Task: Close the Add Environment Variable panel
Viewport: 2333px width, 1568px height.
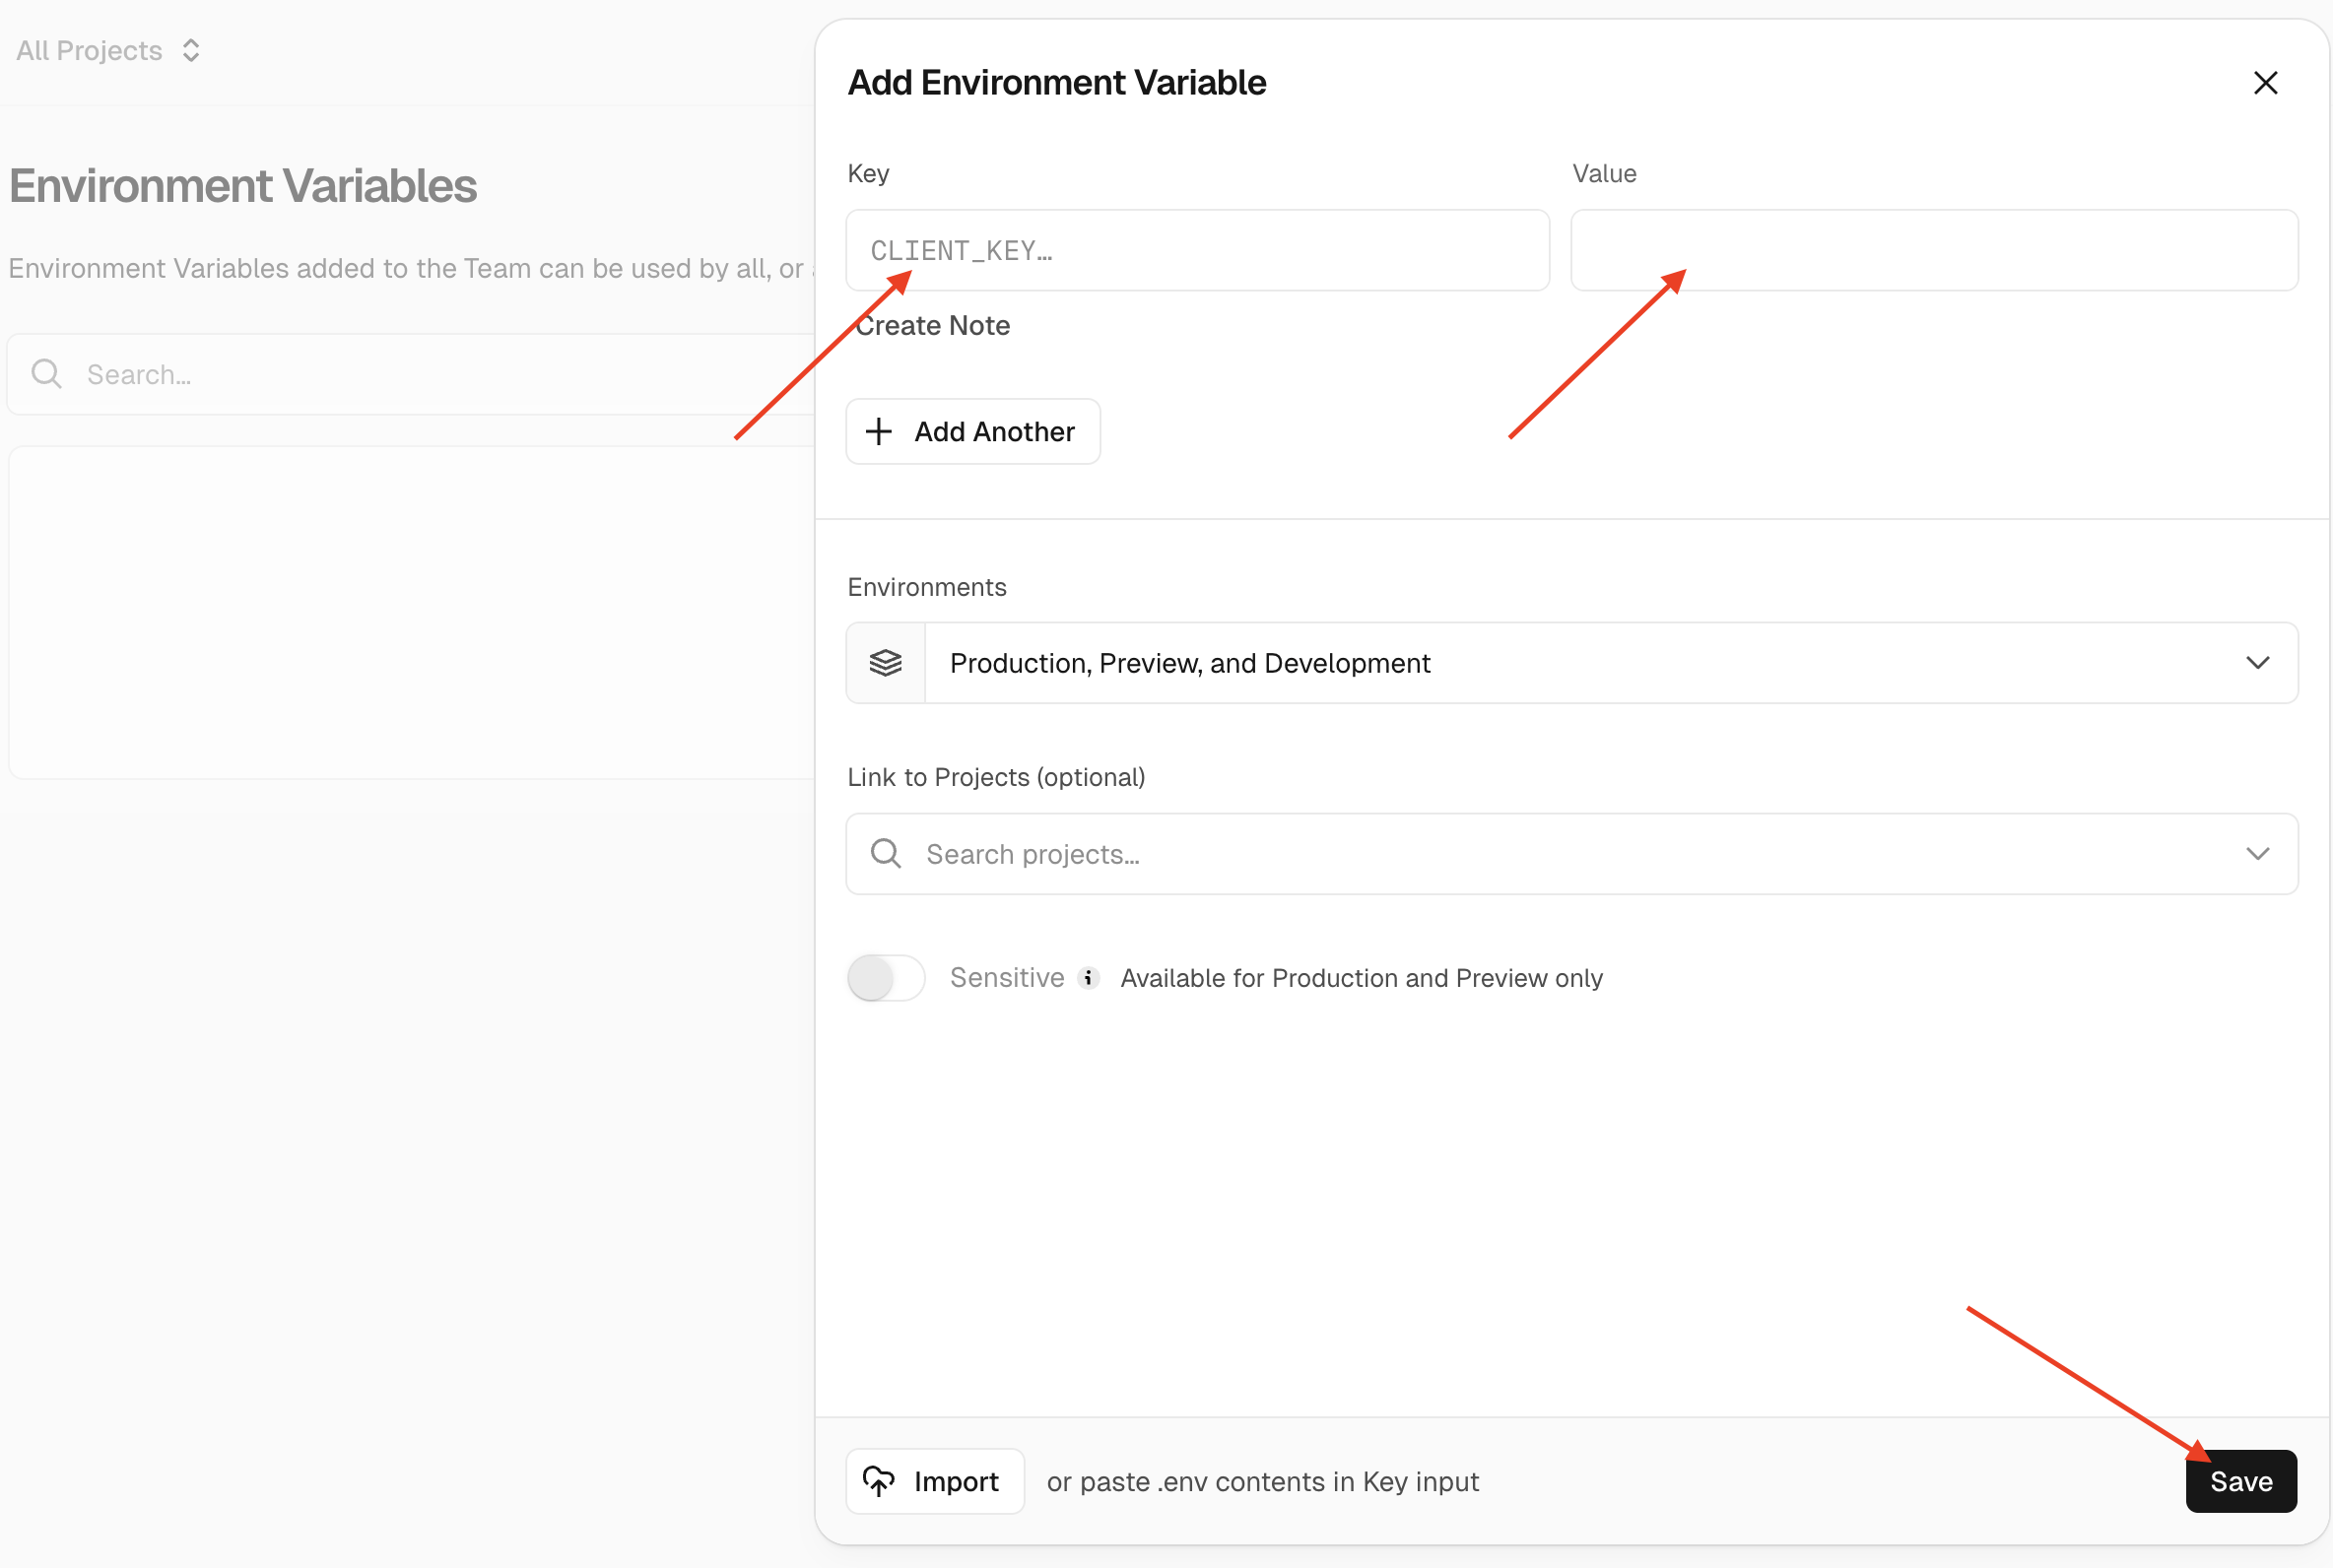Action: tap(2265, 83)
